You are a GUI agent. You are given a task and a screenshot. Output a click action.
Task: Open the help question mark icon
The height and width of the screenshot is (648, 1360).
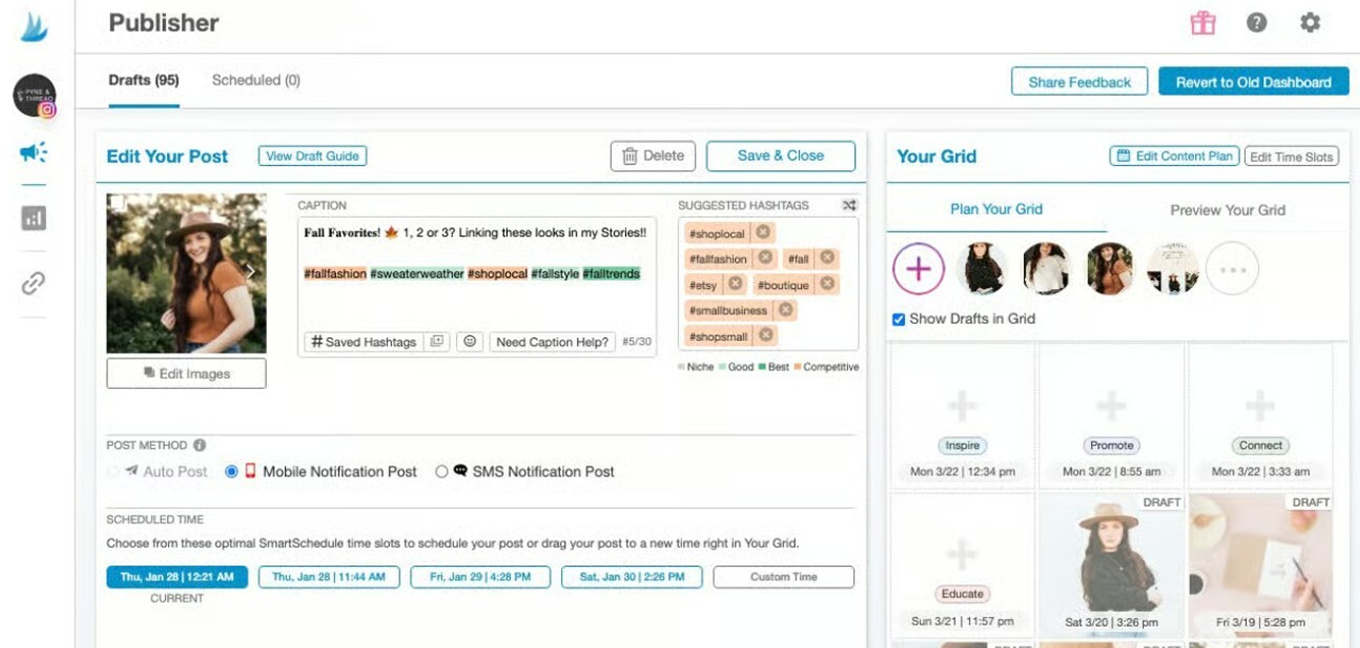coord(1257,23)
